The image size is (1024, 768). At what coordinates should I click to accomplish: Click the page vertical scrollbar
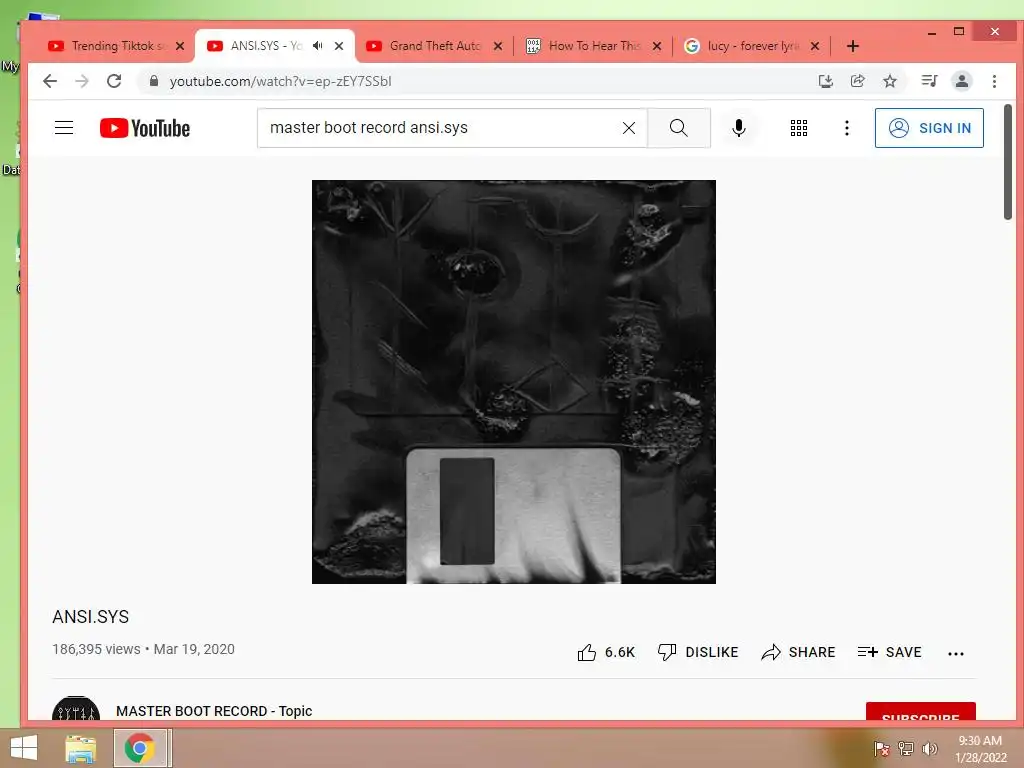(x=1008, y=162)
